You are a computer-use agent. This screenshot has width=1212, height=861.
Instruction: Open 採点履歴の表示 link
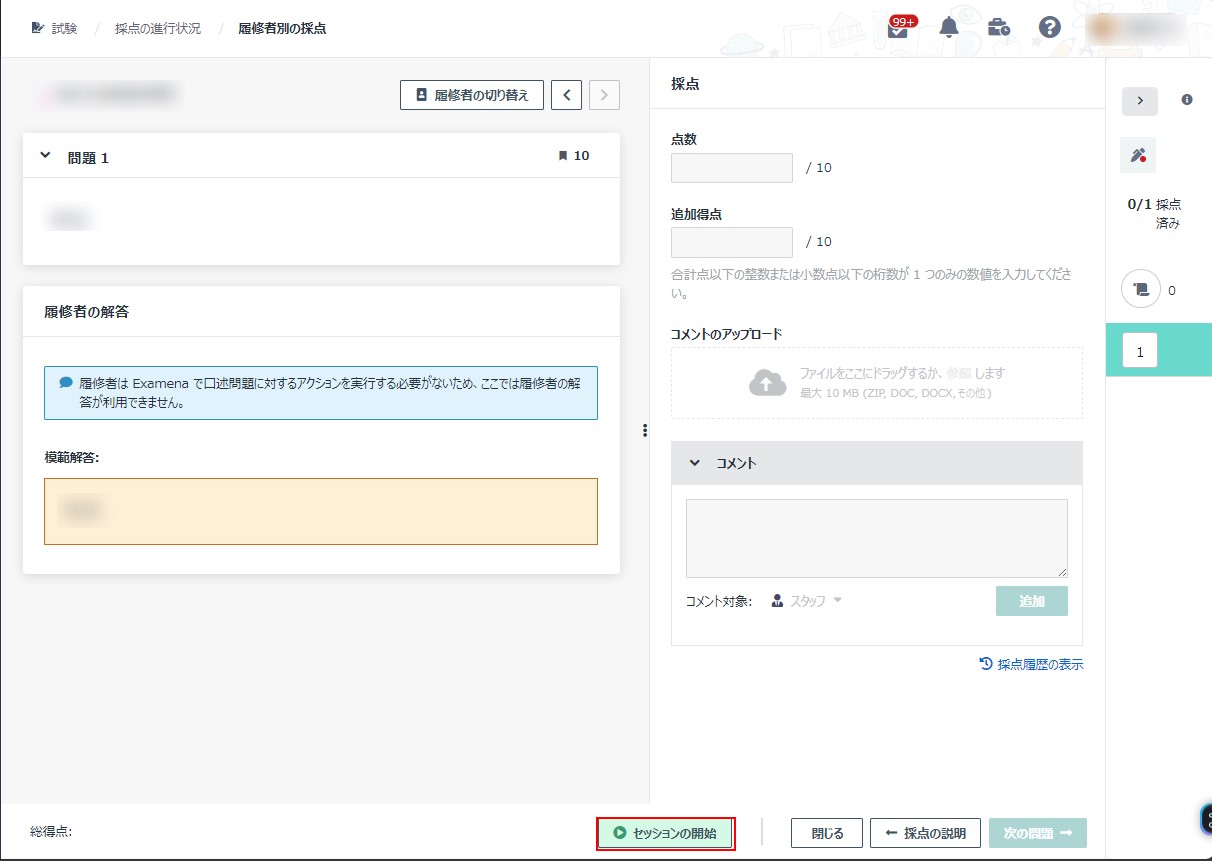pos(1031,664)
